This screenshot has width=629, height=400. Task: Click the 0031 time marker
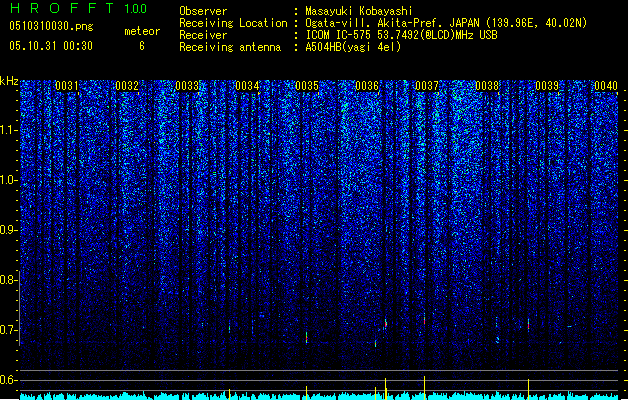tap(67, 86)
